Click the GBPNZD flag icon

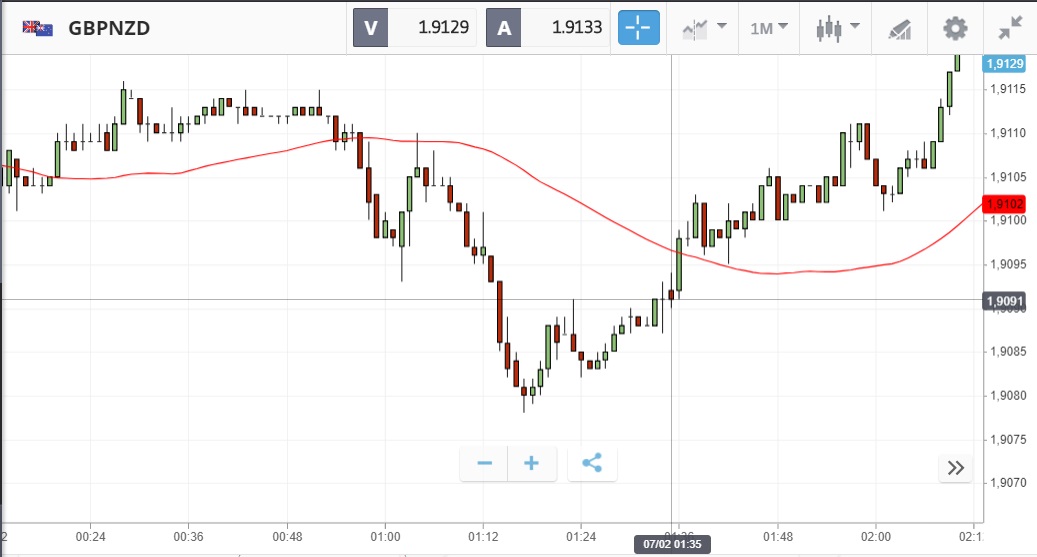click(38, 28)
